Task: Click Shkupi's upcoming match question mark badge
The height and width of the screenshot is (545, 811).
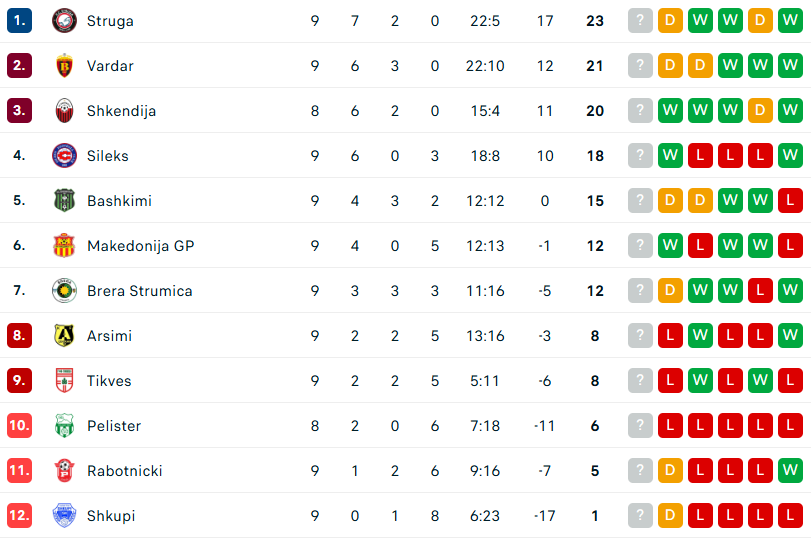Action: (640, 516)
